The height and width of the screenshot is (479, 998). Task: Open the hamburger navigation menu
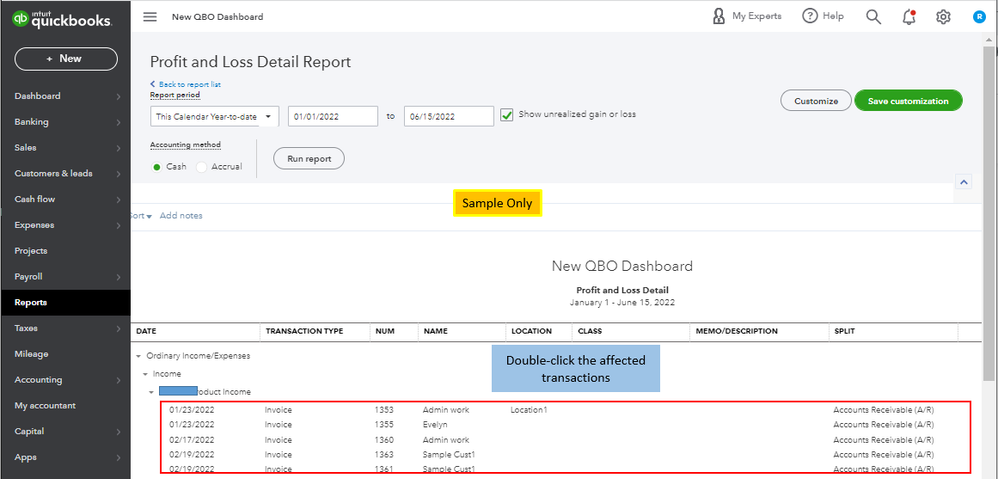[150, 17]
